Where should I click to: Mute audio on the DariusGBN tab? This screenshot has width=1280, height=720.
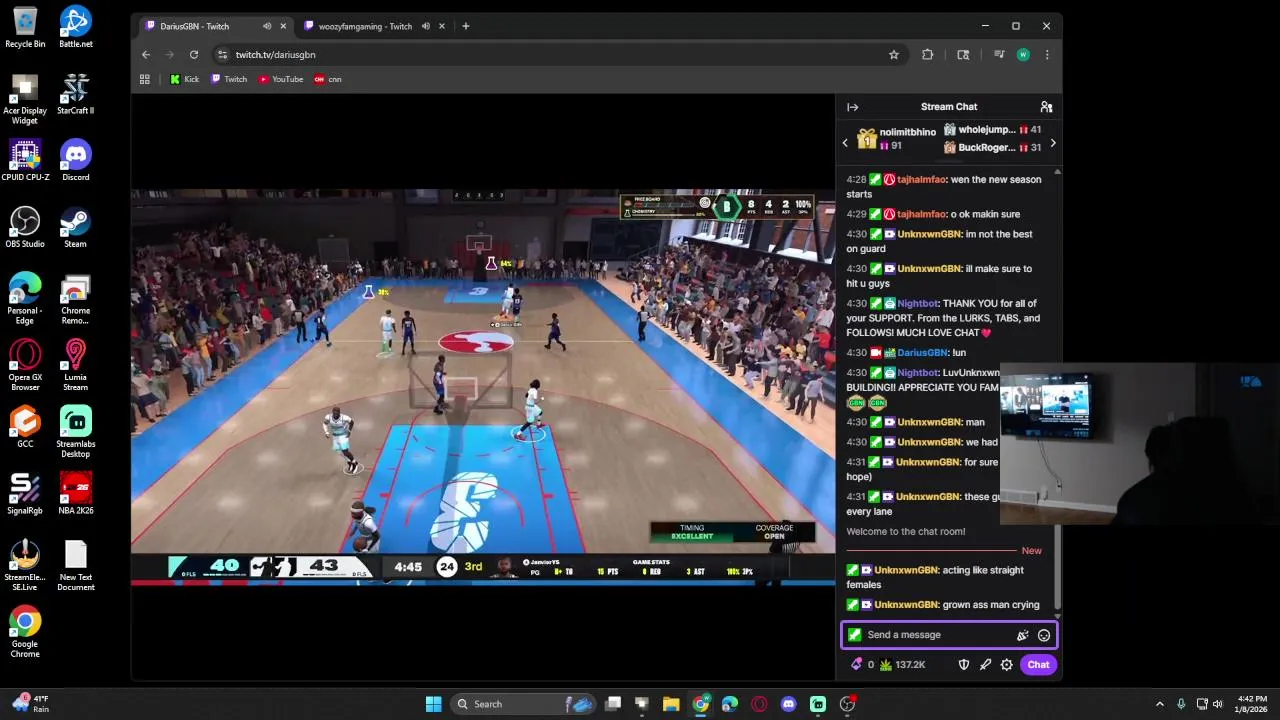tap(267, 26)
